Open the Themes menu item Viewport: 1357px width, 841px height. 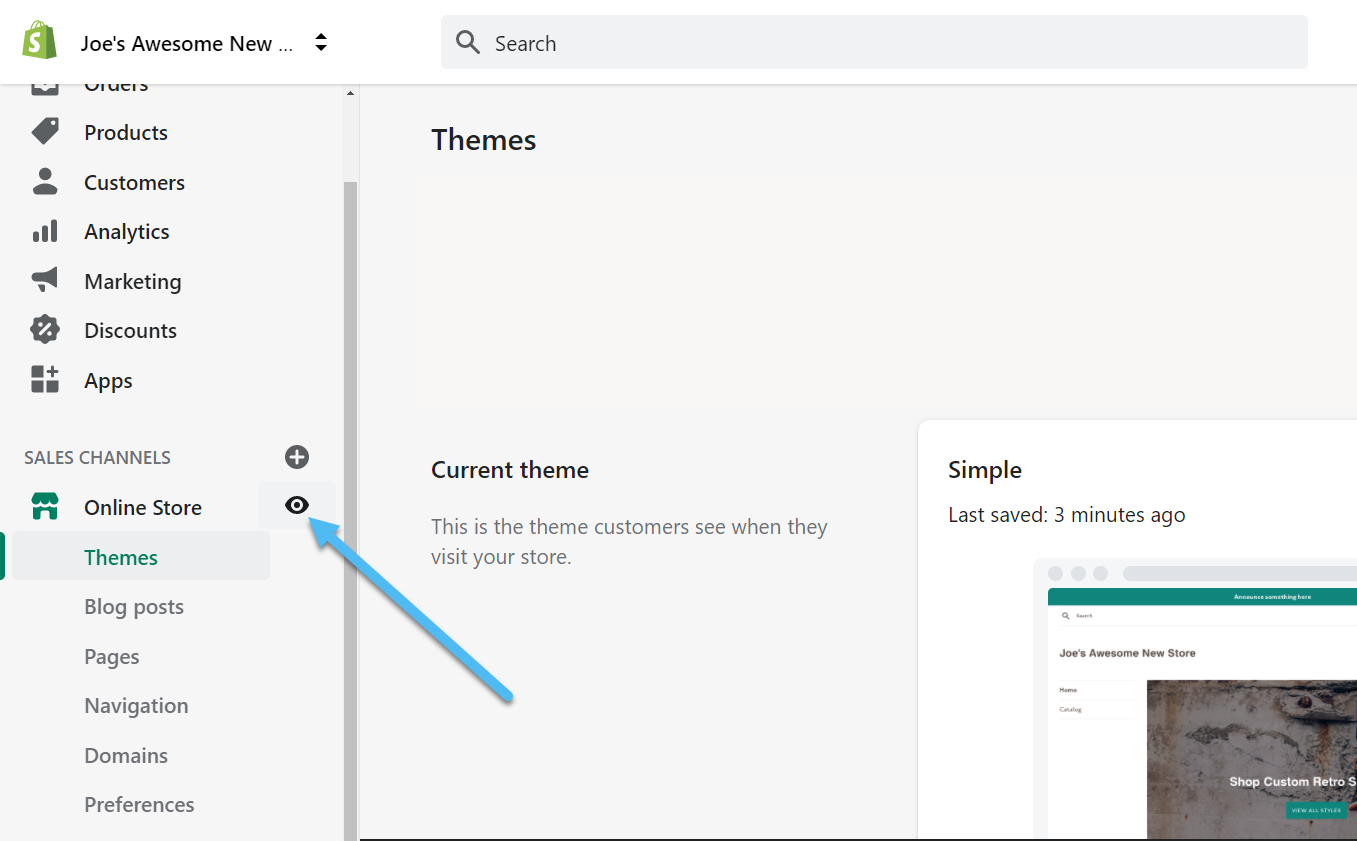tap(121, 557)
